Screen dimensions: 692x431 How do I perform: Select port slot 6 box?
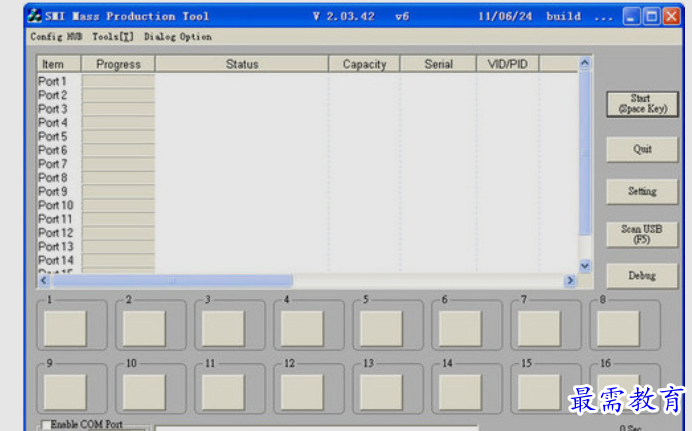tap(460, 328)
